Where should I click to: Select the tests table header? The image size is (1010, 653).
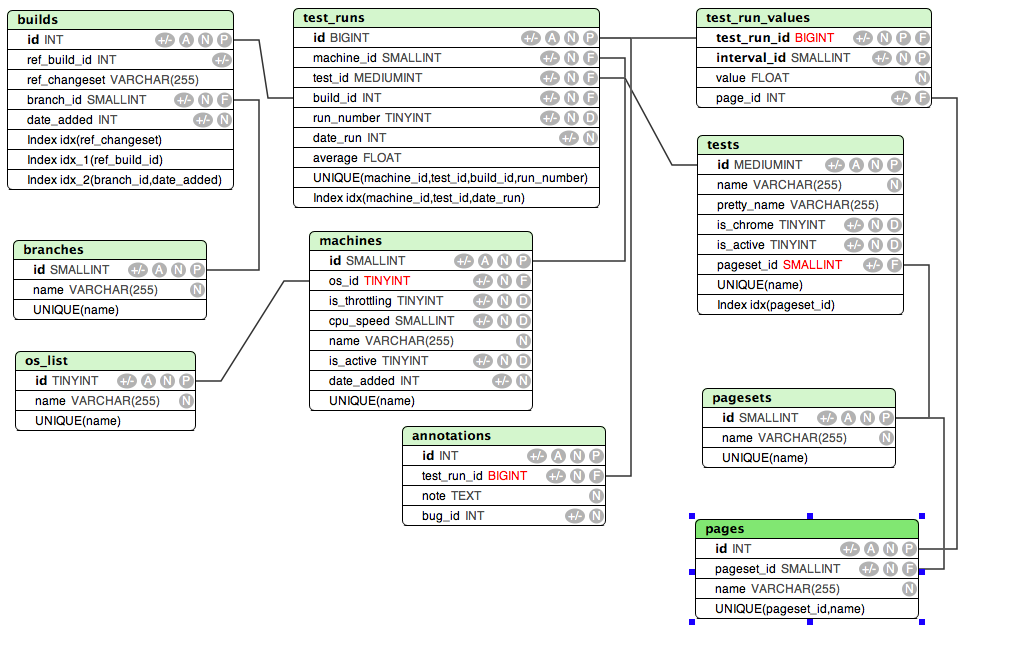[801, 144]
